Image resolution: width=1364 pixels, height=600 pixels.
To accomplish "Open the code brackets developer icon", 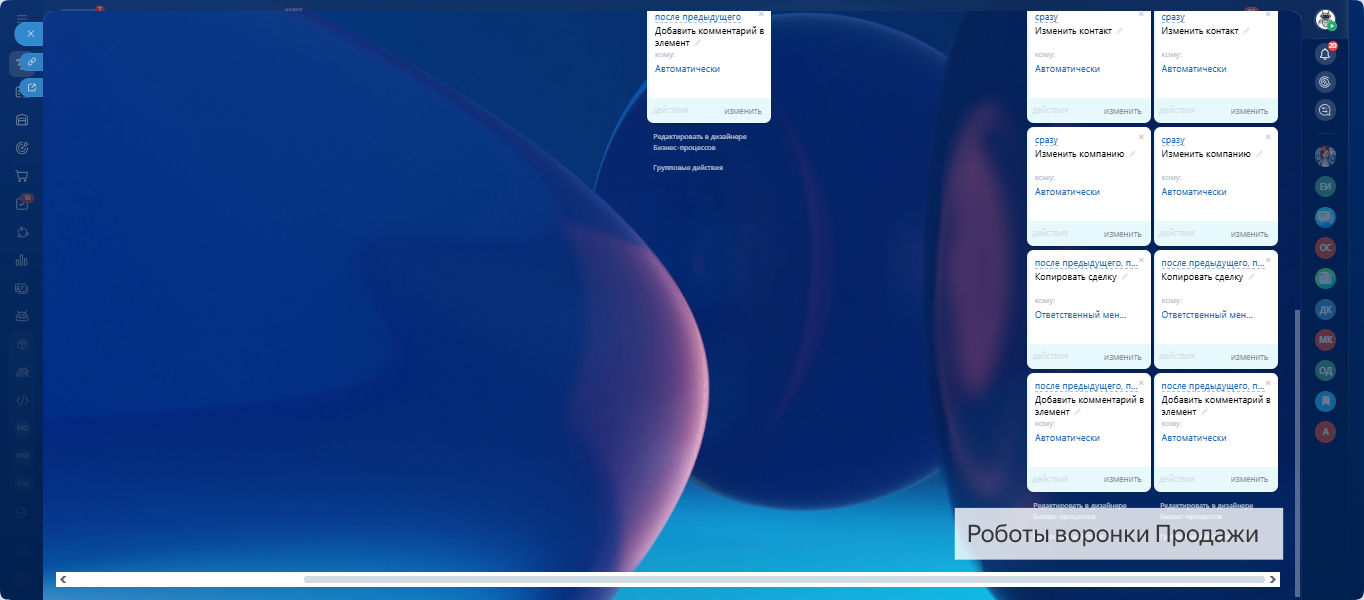I will tap(22, 400).
